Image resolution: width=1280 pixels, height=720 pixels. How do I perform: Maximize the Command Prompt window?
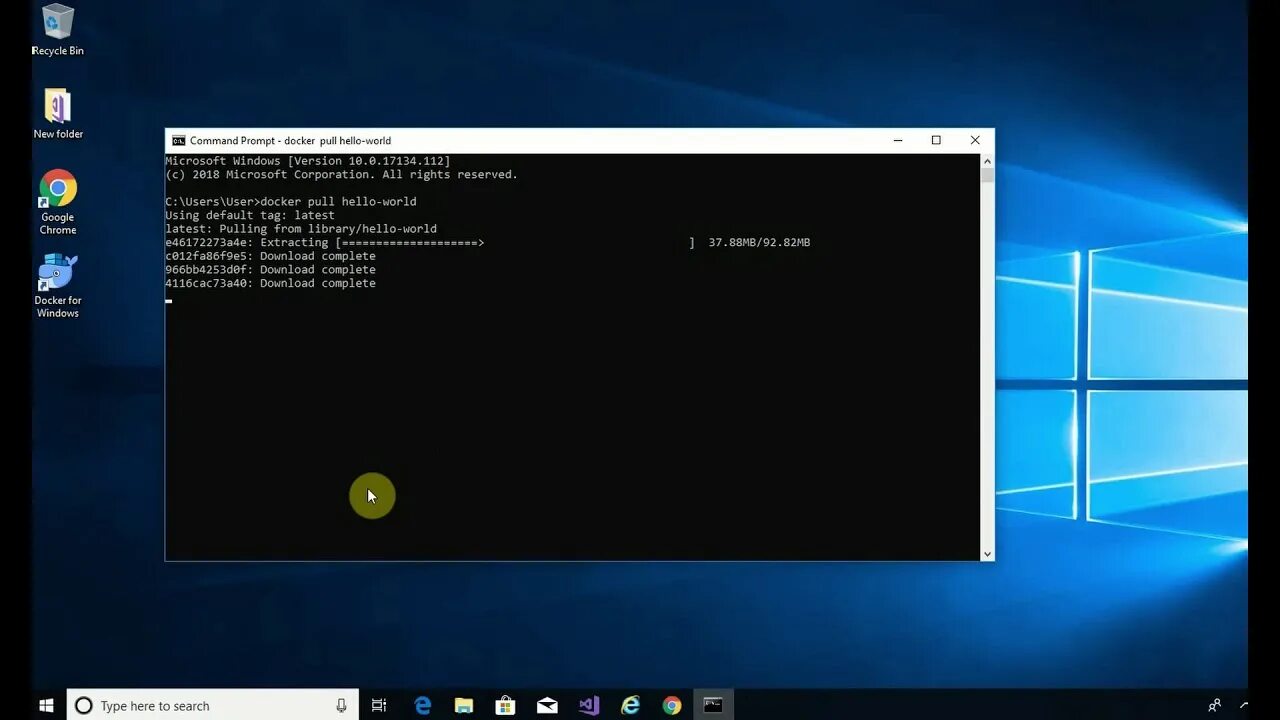pos(936,141)
